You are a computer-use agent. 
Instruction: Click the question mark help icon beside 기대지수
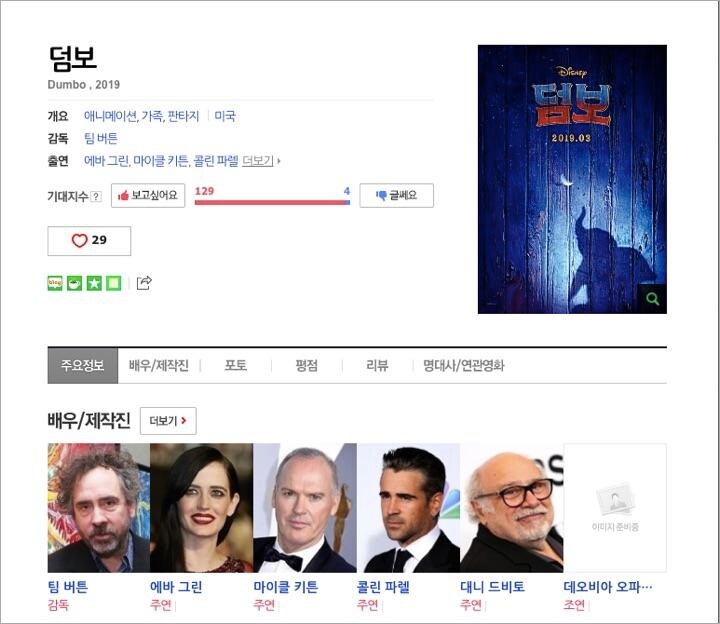click(96, 197)
